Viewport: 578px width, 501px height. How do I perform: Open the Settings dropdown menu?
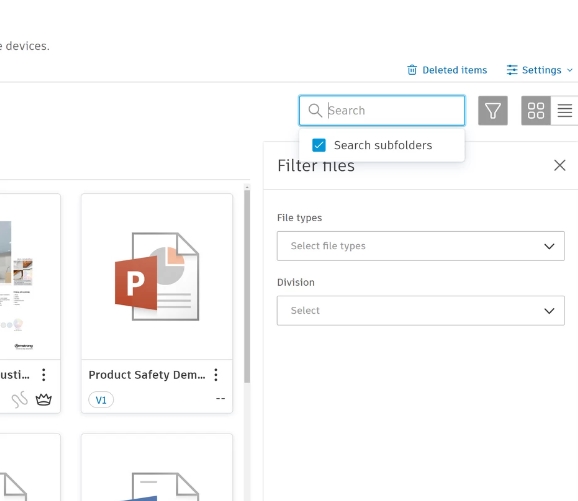tap(540, 70)
